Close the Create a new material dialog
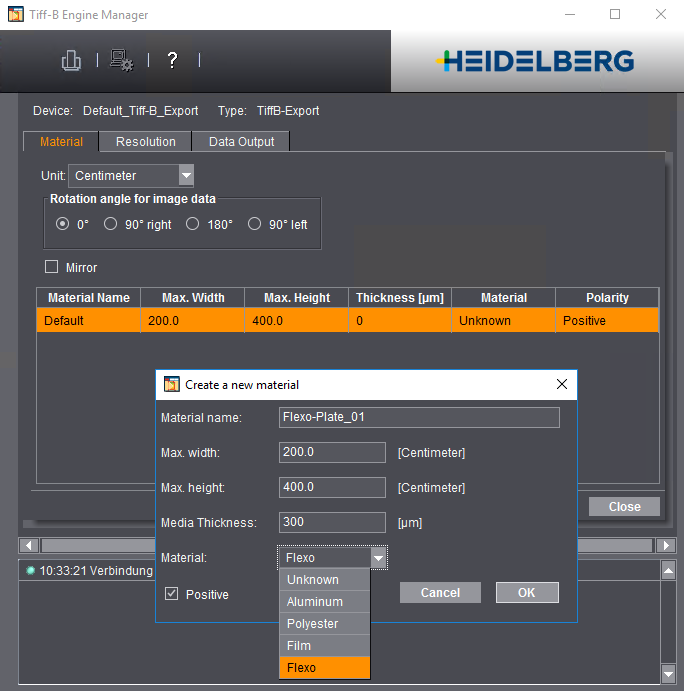The width and height of the screenshot is (684, 691). pyautogui.click(x=561, y=384)
